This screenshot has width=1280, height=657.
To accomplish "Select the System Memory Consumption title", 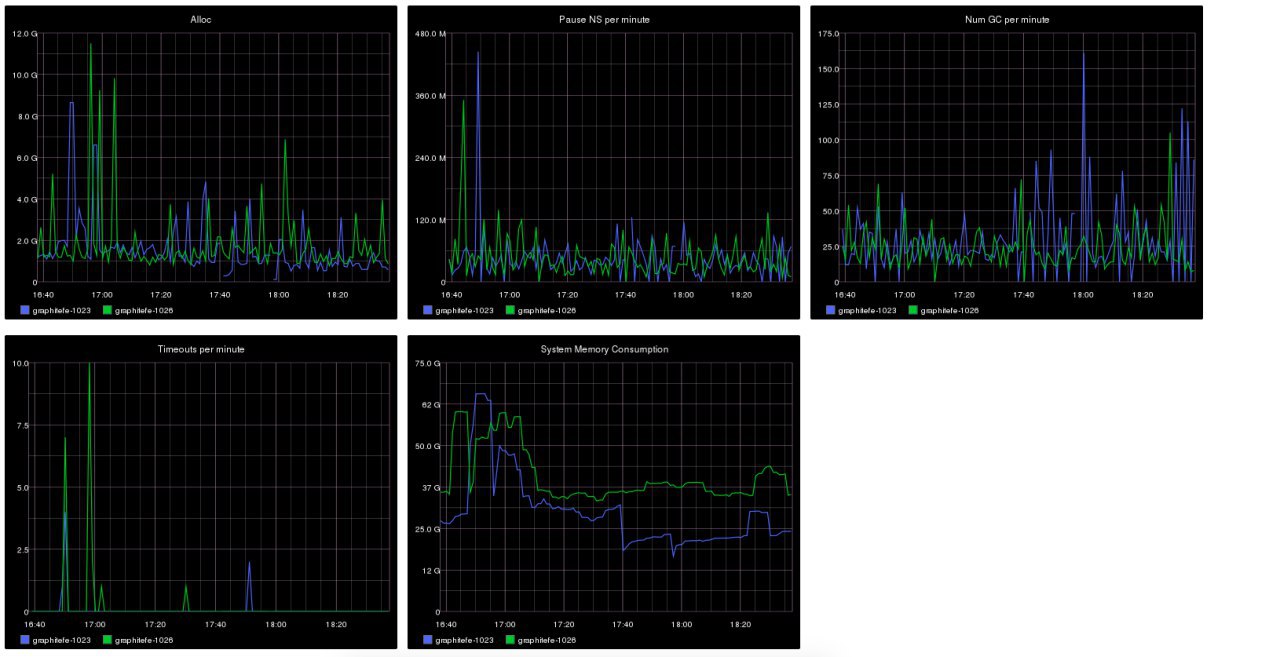I will [604, 349].
